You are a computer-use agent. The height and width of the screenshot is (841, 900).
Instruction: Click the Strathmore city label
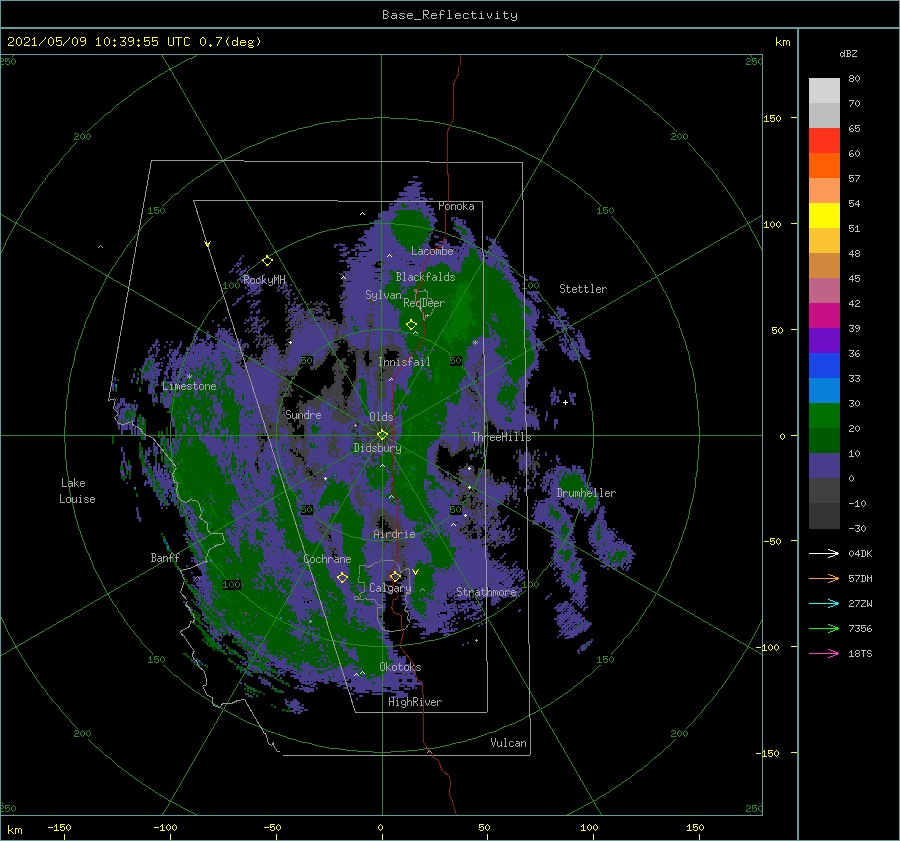486,592
